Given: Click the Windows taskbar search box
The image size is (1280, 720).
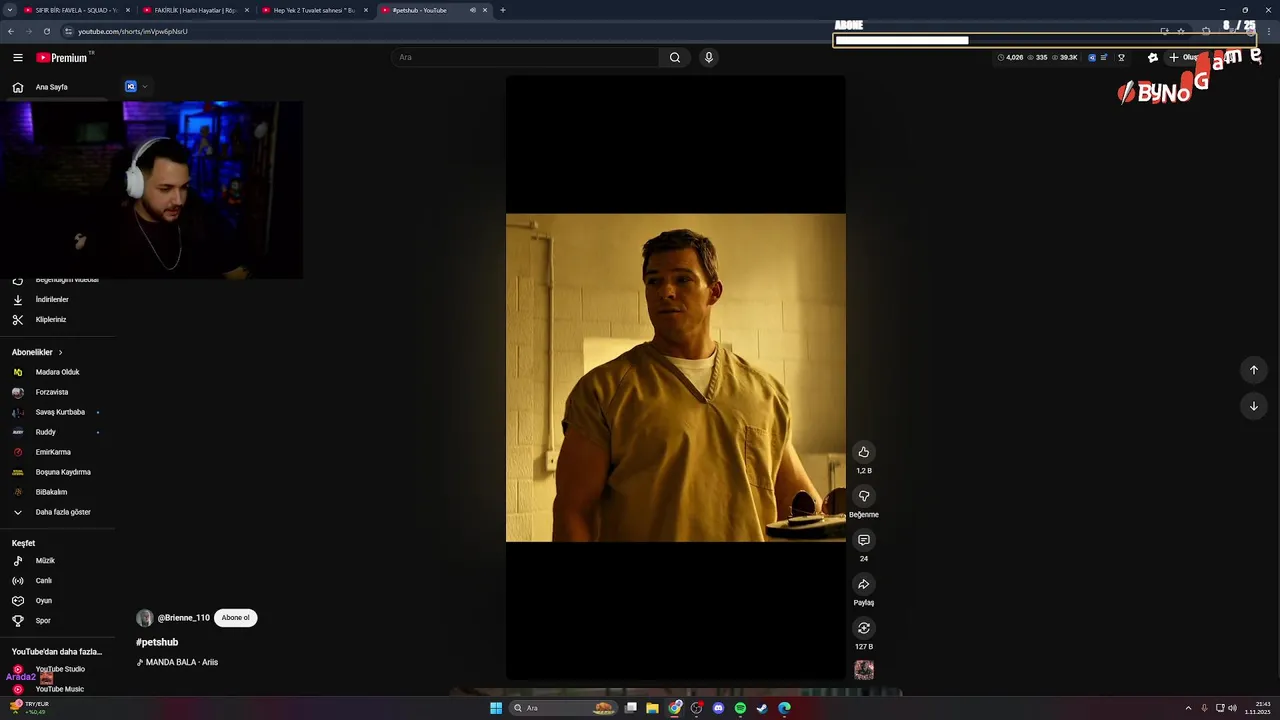Looking at the screenshot, I should point(564,708).
